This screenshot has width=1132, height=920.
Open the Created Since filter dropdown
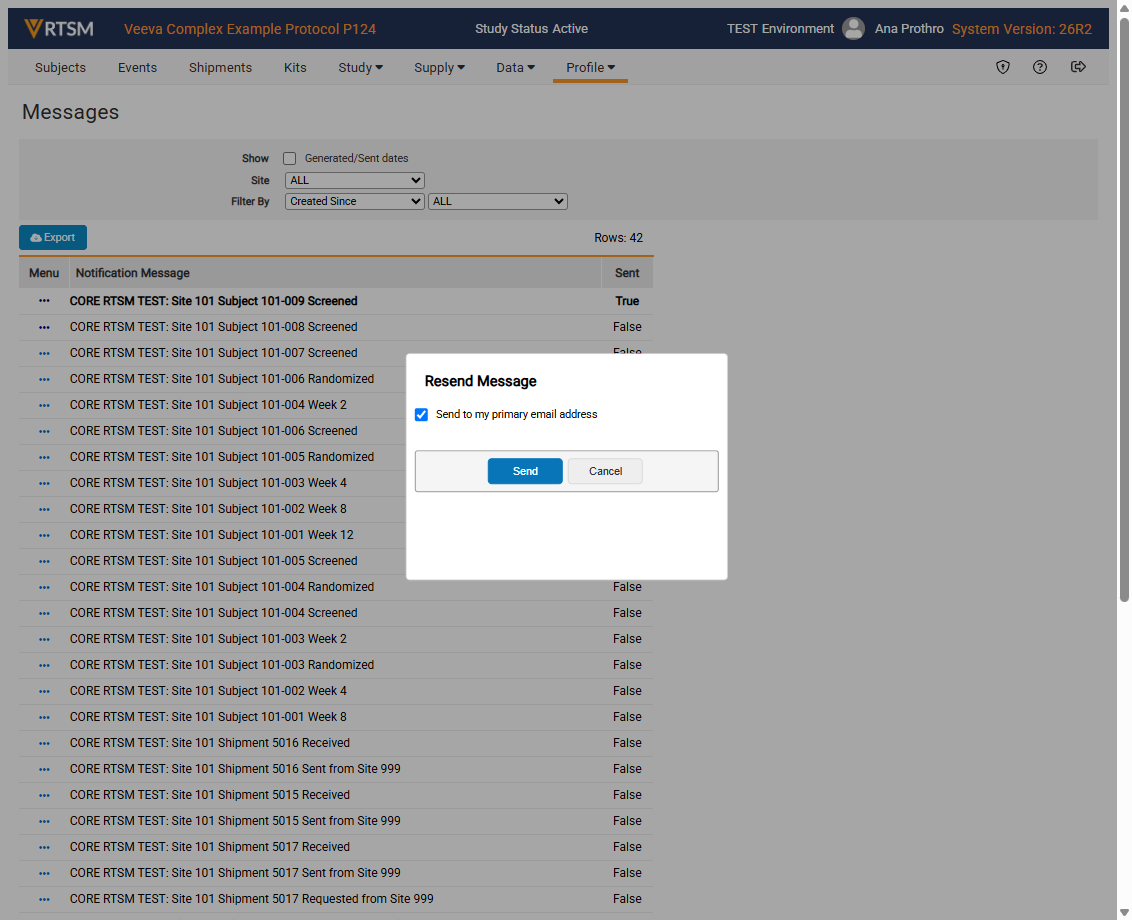click(354, 201)
